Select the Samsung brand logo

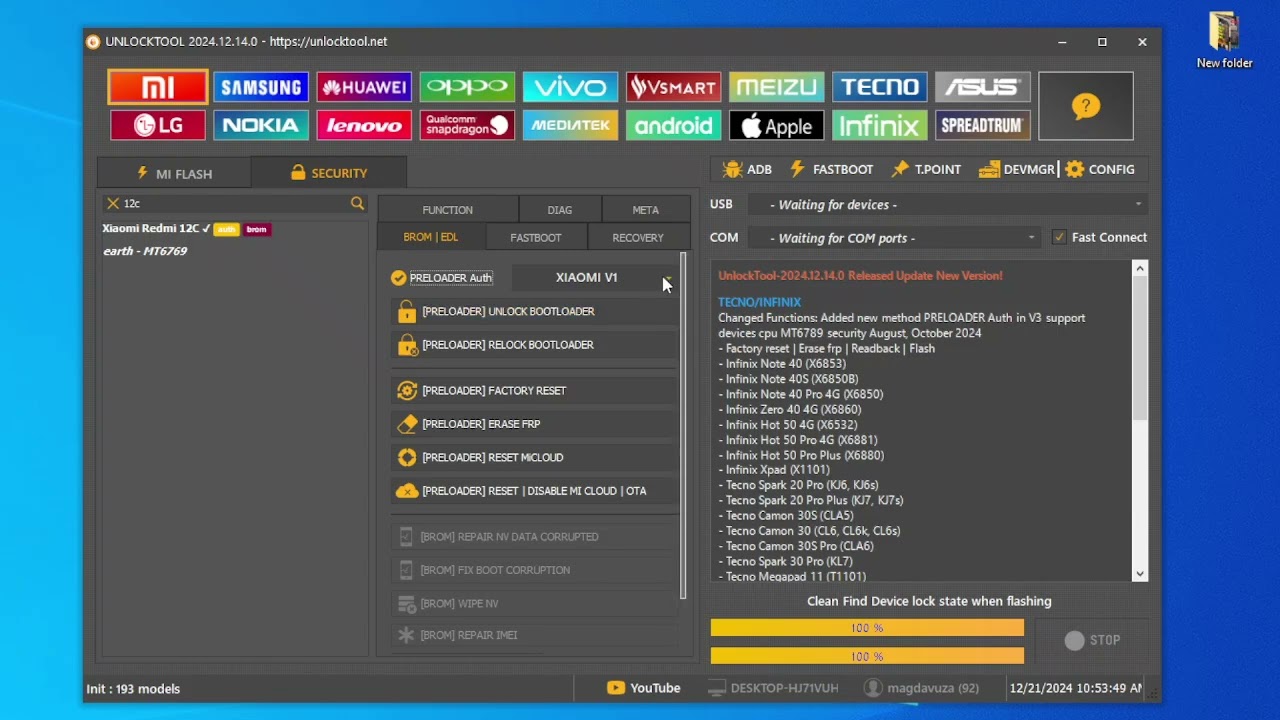tap(261, 87)
